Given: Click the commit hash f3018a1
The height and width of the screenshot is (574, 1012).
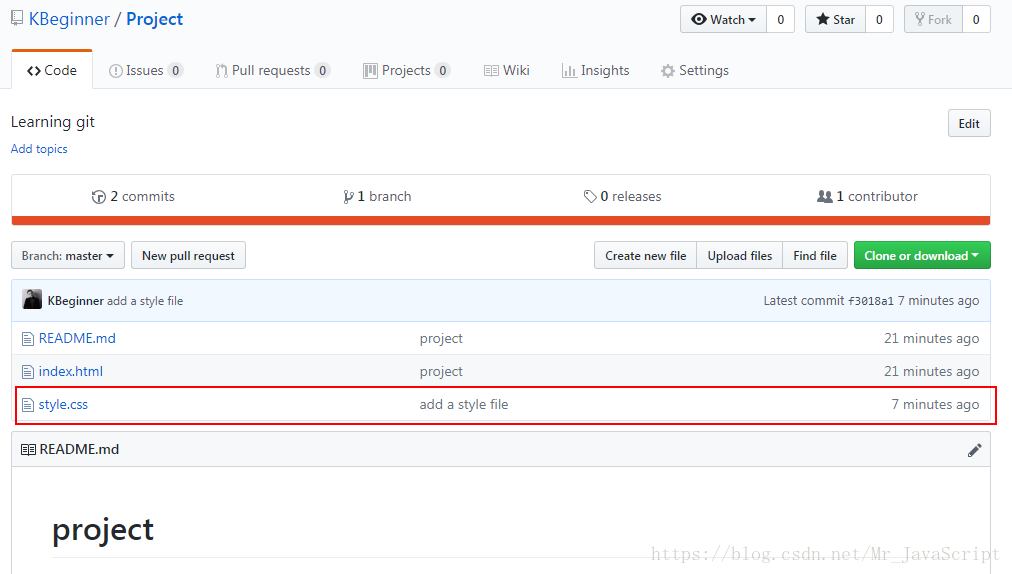Looking at the screenshot, I should click(871, 301).
